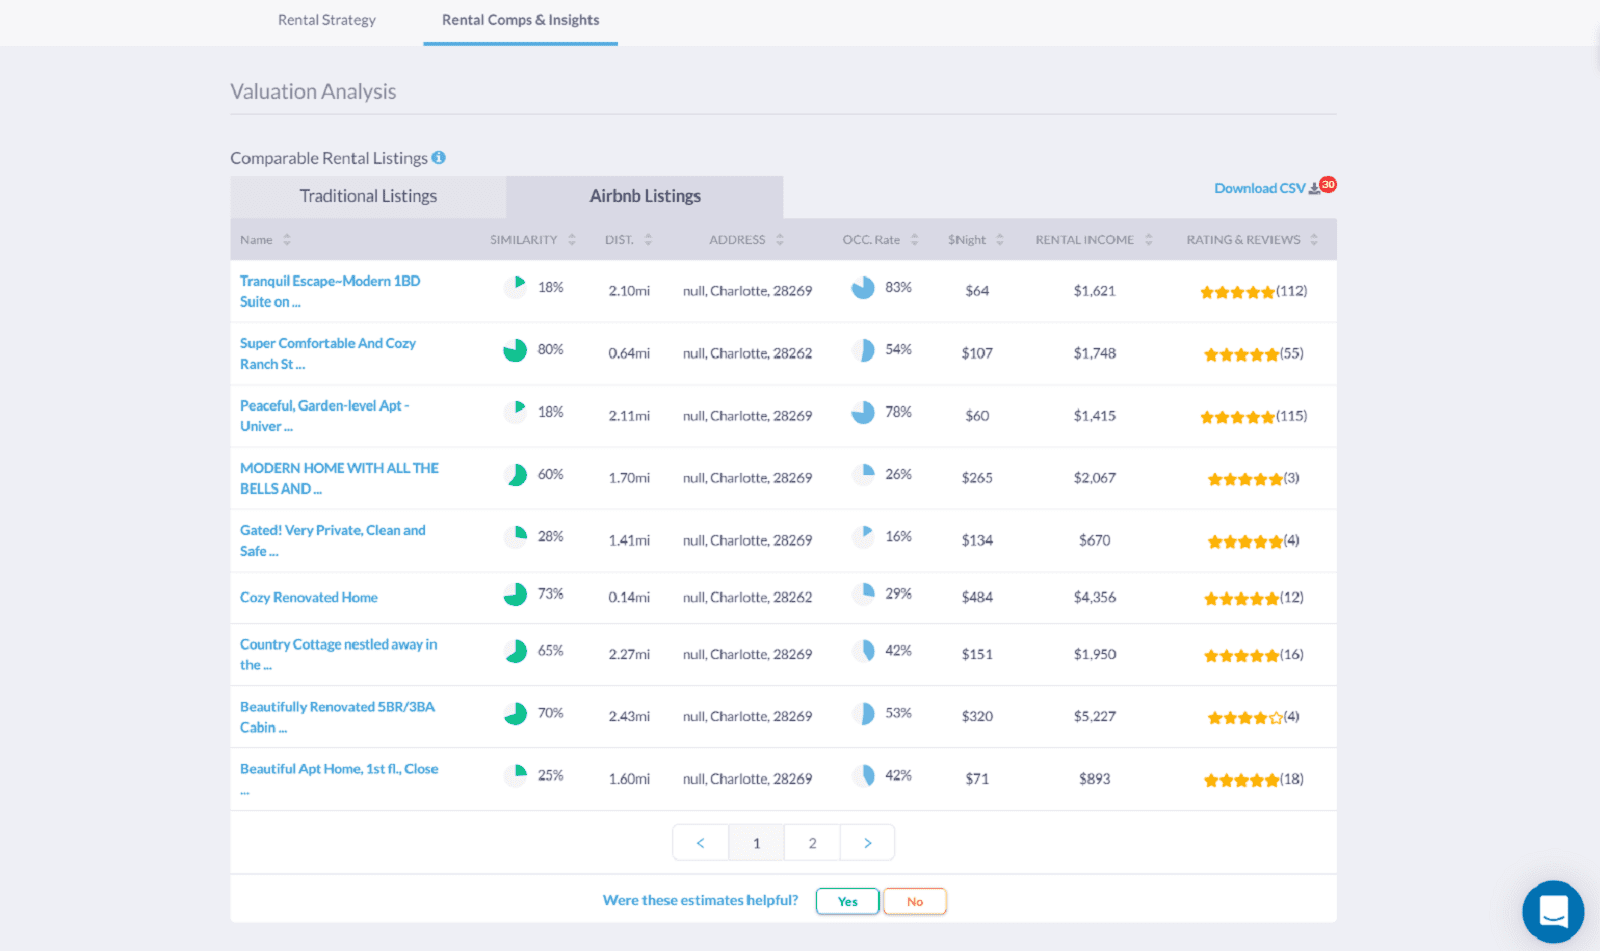Click the Download CSV link
The width and height of the screenshot is (1600, 951).
point(1259,188)
